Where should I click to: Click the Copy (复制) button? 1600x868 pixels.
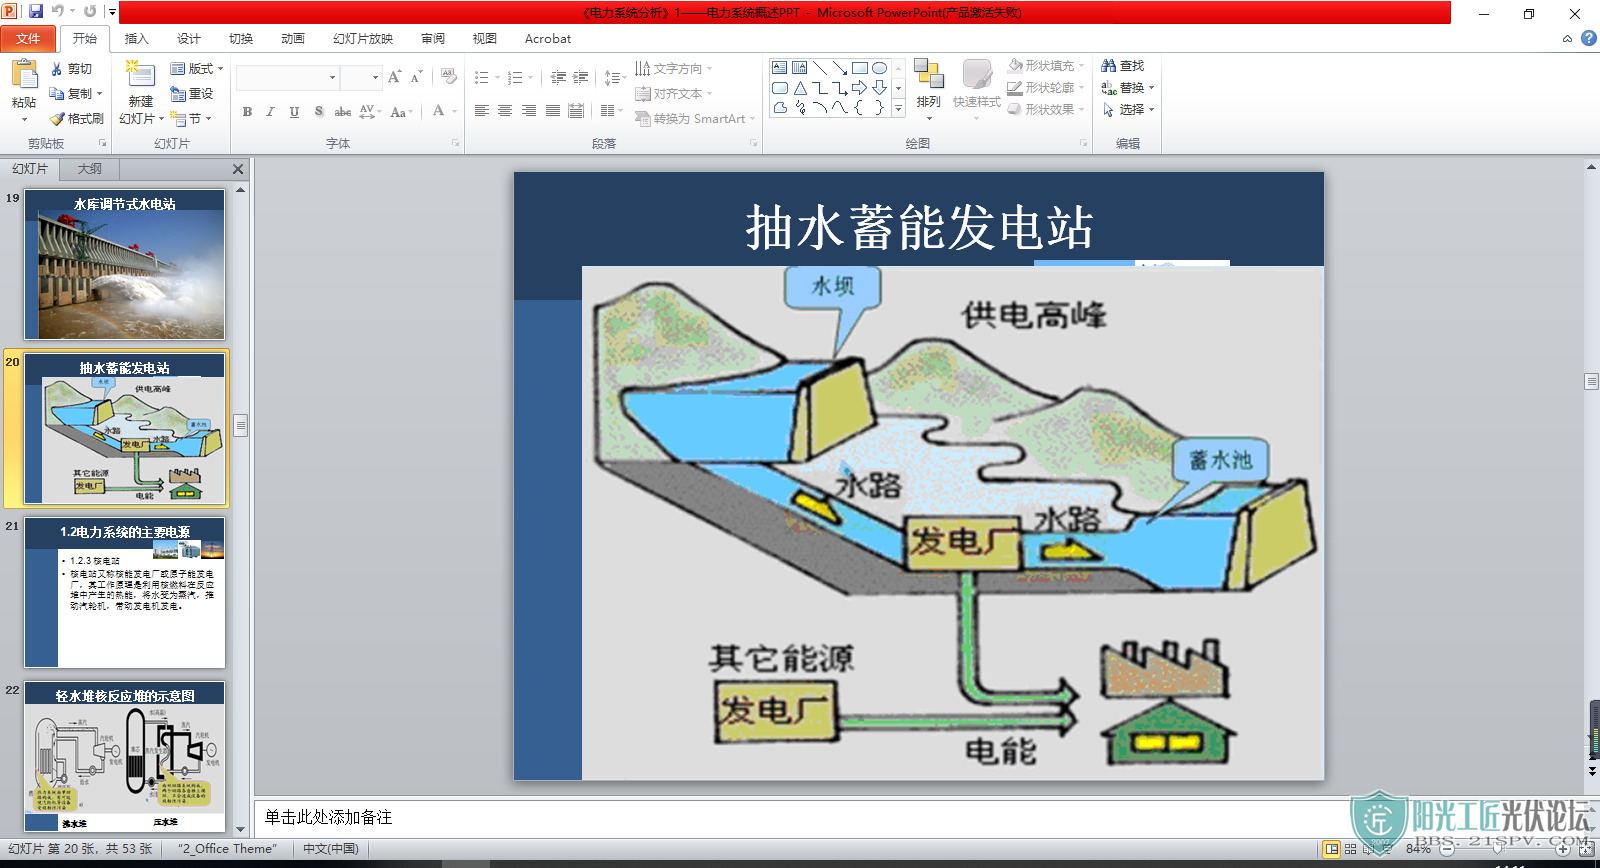pos(76,93)
